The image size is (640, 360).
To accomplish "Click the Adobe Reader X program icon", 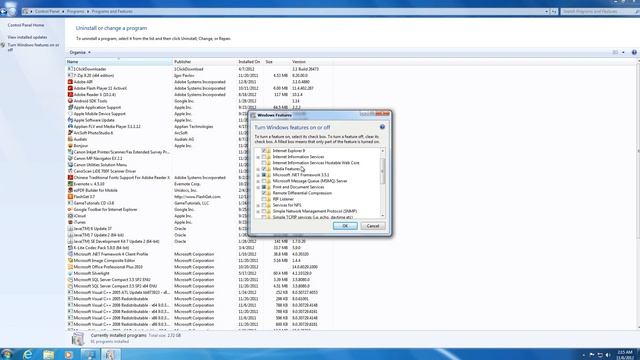I will (70, 95).
